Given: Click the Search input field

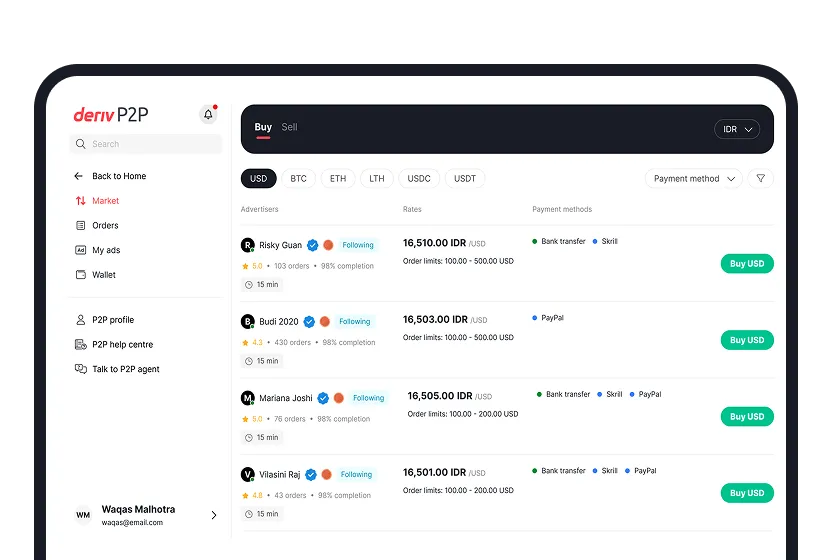Looking at the screenshot, I should point(146,144).
